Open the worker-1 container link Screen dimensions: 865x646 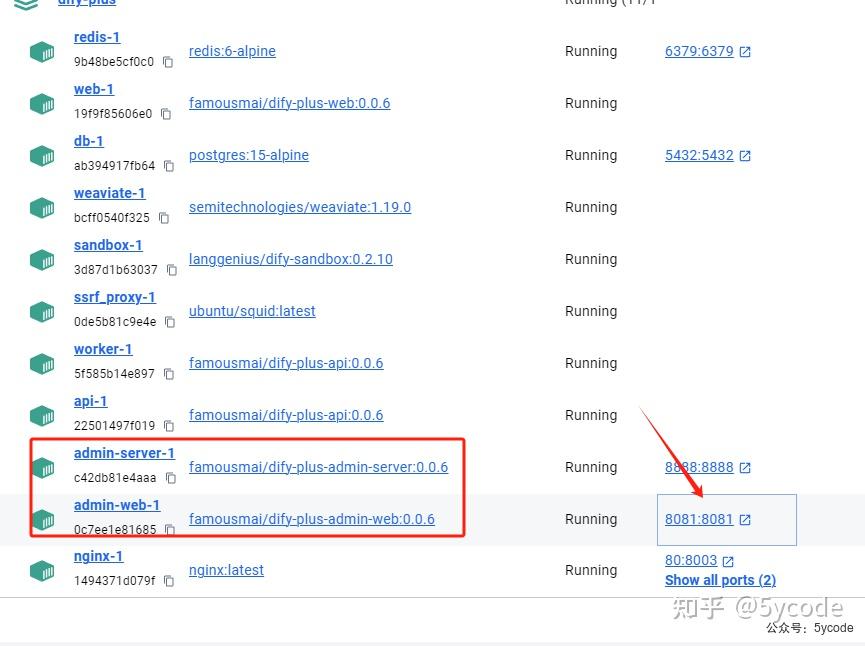pos(103,349)
